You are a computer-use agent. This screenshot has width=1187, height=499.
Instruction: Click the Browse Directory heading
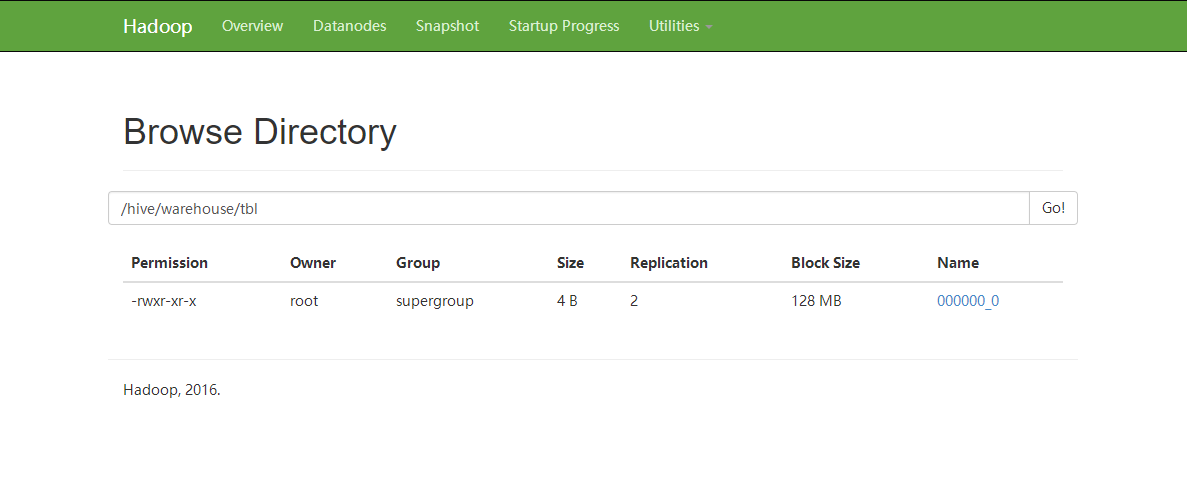point(259,132)
